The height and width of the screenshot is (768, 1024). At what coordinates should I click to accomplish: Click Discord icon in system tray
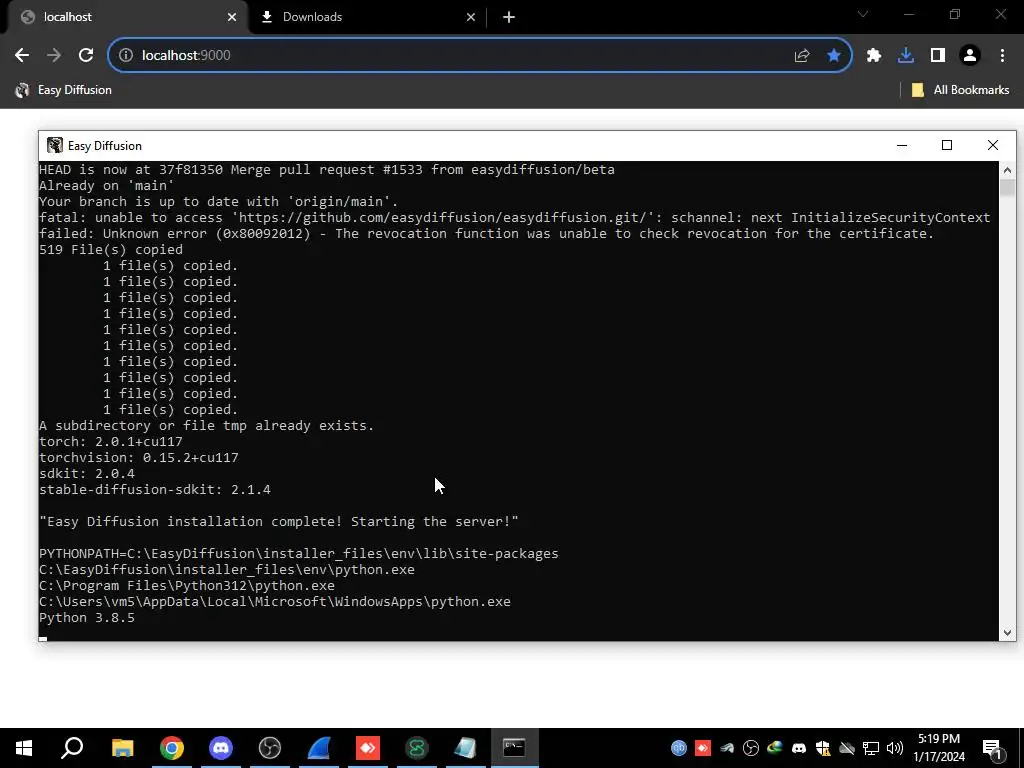[x=799, y=748]
